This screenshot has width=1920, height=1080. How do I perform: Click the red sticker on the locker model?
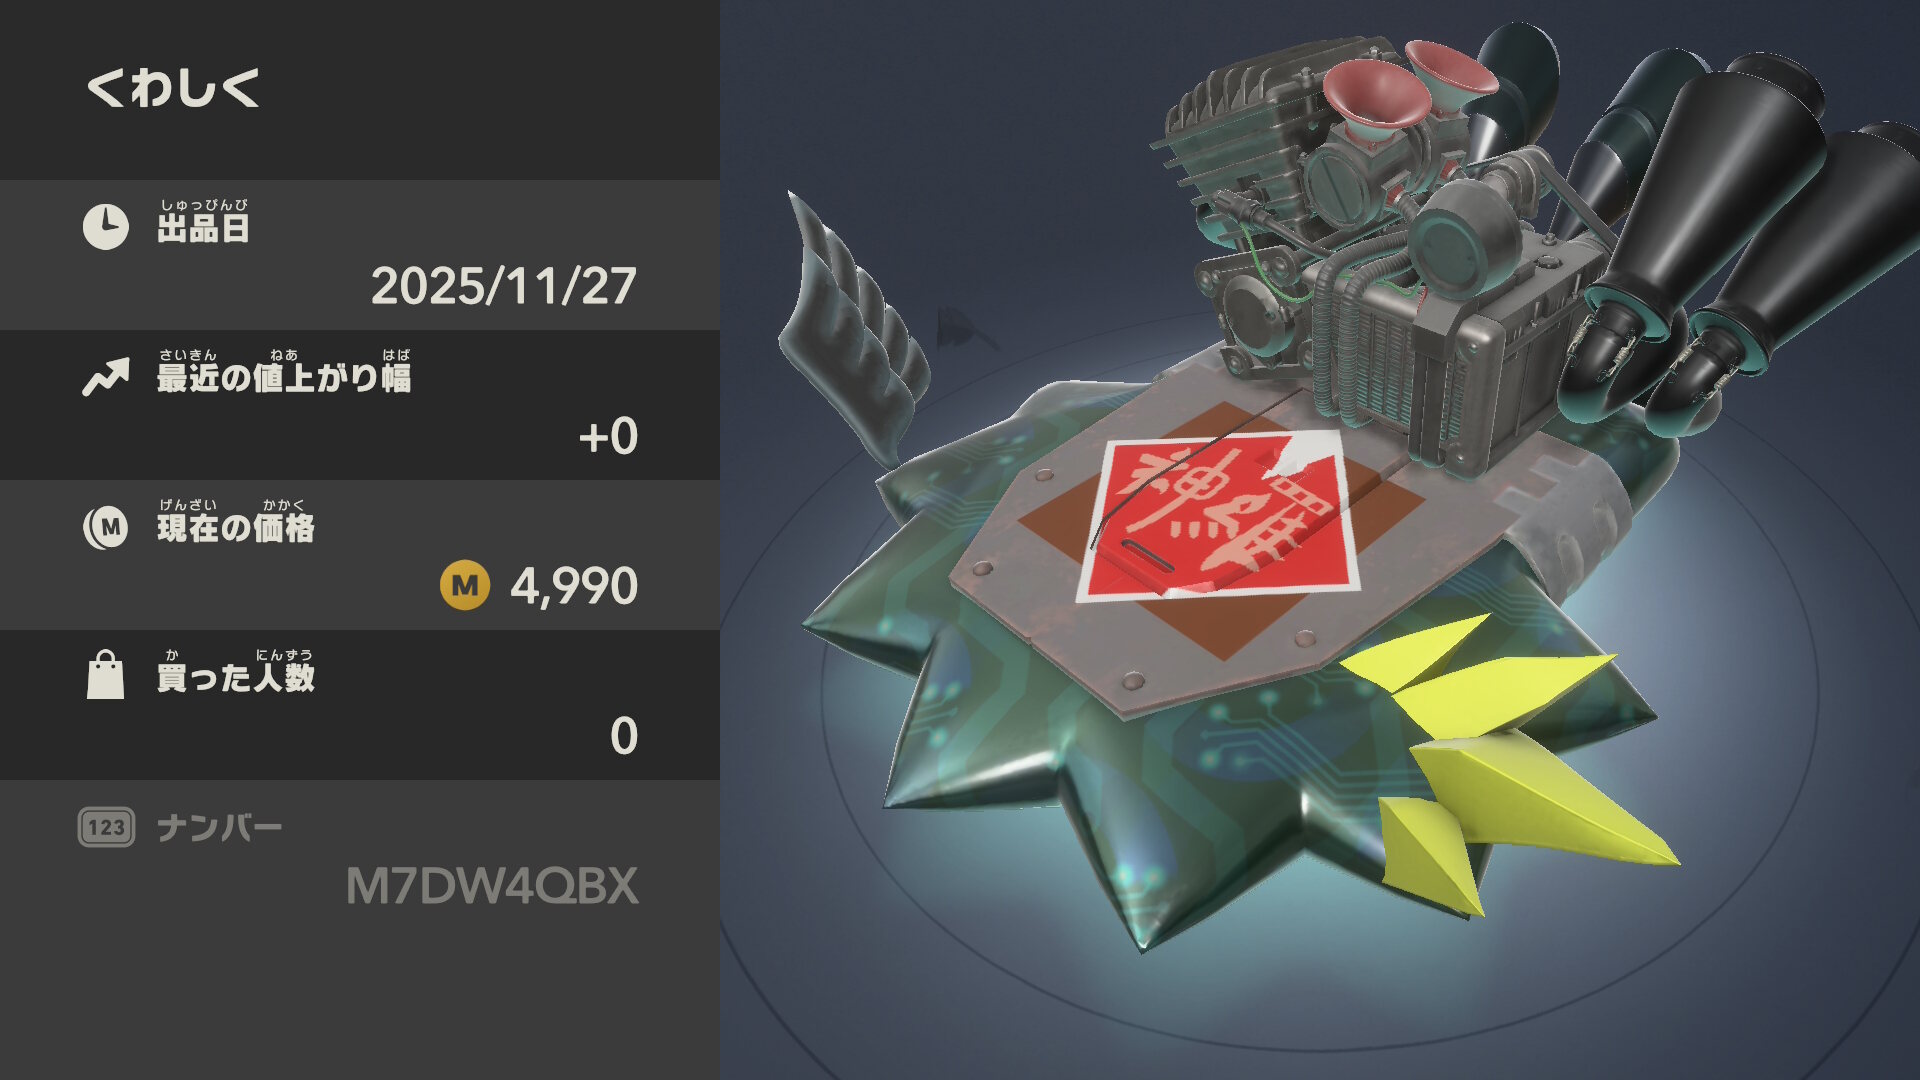1220,516
